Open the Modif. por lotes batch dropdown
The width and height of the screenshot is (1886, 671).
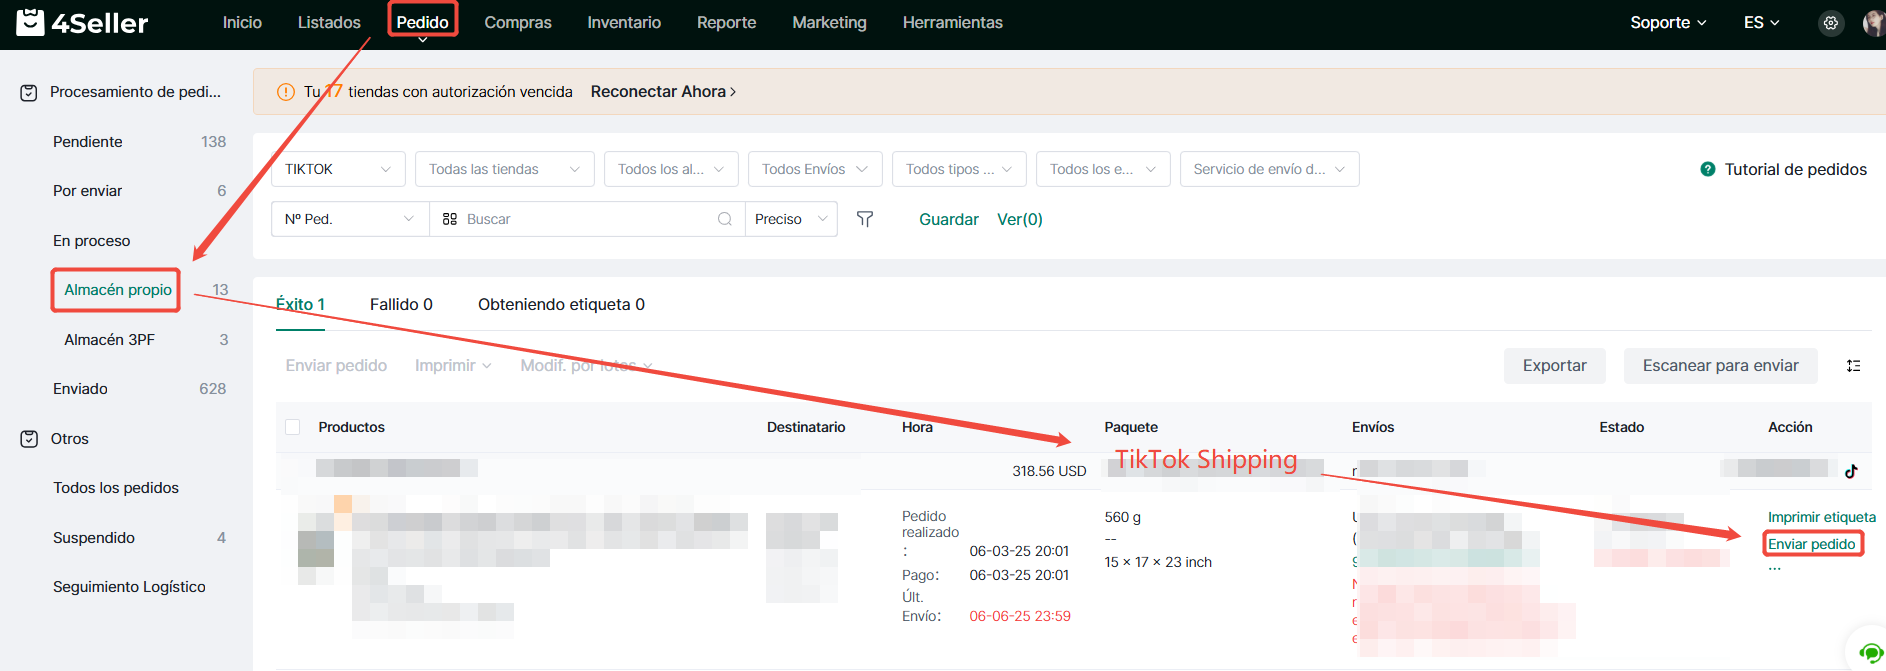(x=587, y=366)
